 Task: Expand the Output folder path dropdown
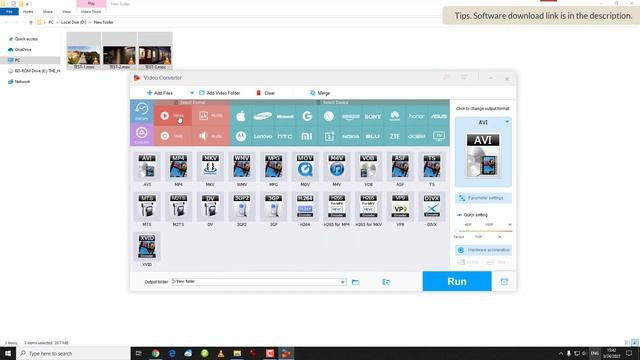point(342,282)
